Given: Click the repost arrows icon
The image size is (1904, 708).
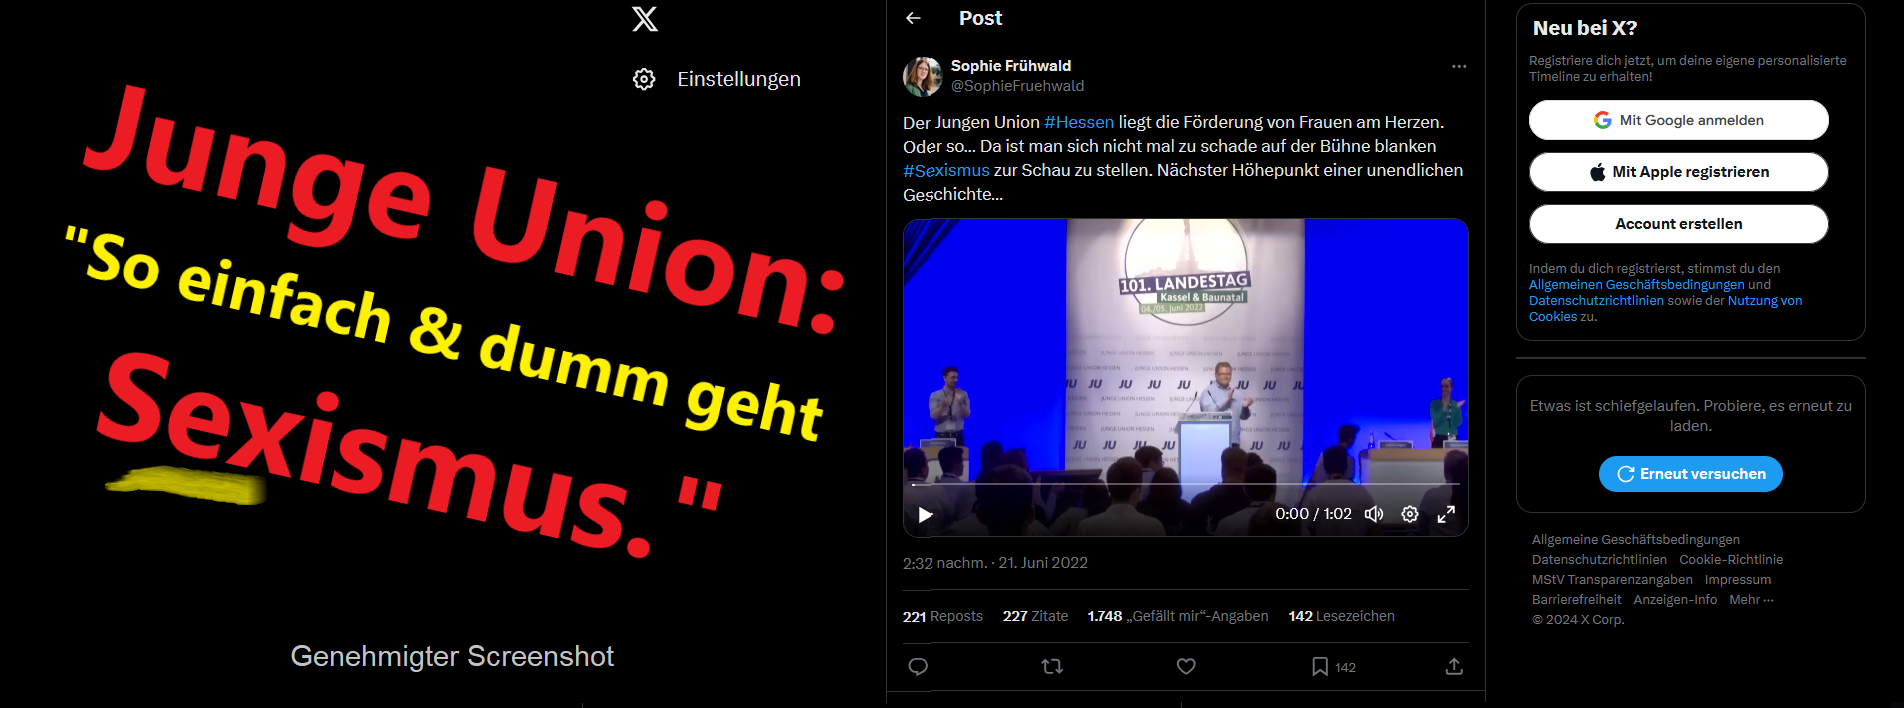Looking at the screenshot, I should [1052, 667].
